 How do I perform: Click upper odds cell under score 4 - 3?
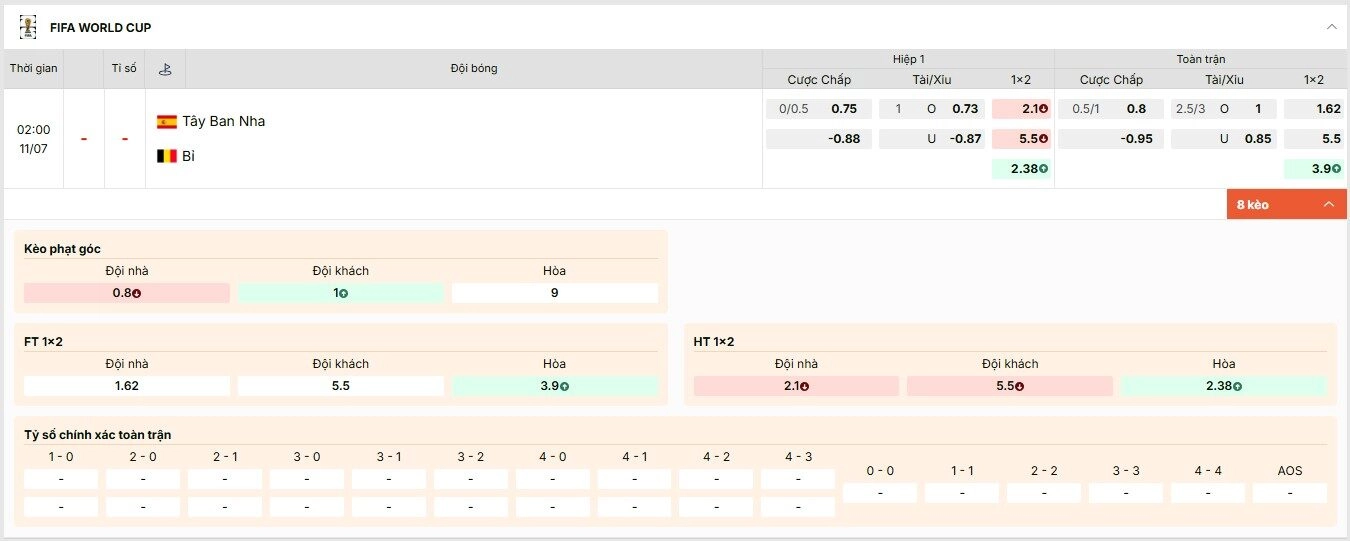[798, 479]
